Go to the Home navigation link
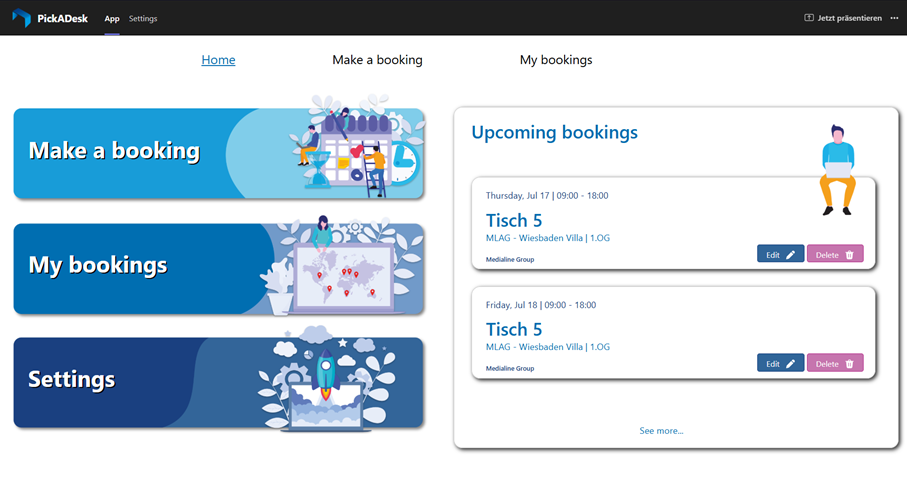907x488 pixels. point(218,60)
